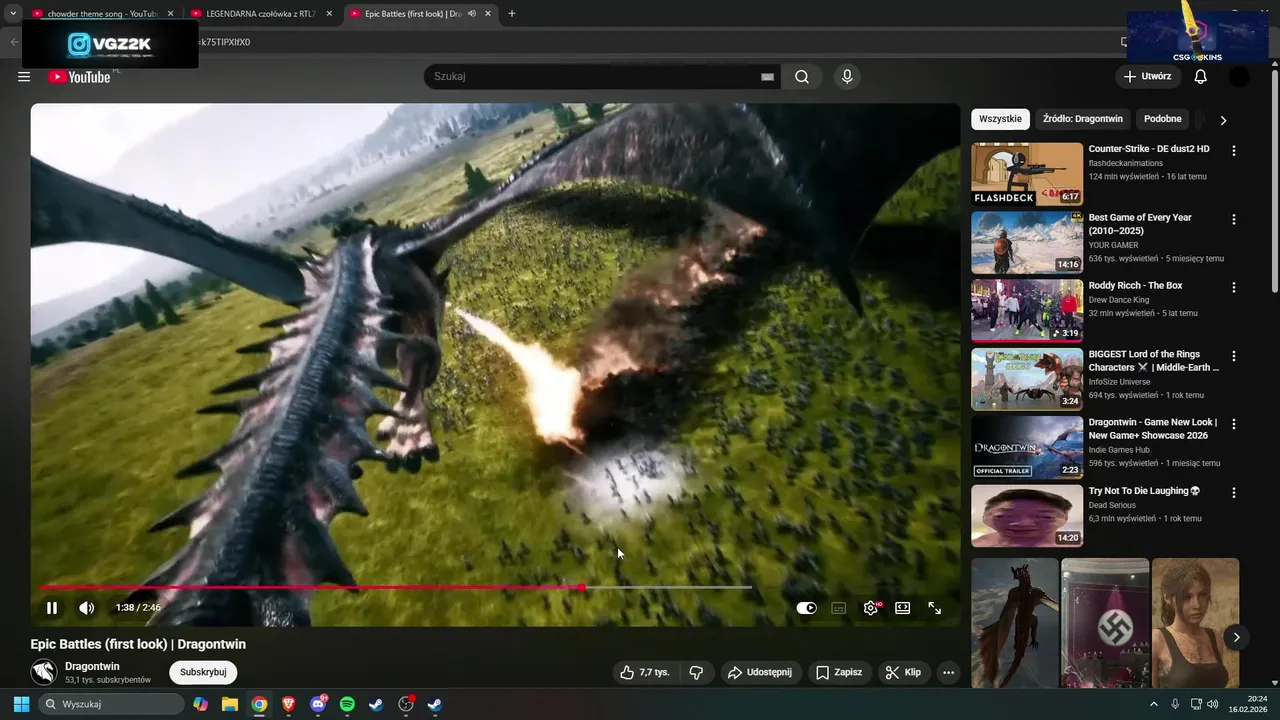Toggle subtitles in the video player
Image resolution: width=1280 pixels, height=720 pixels.
pos(839,608)
